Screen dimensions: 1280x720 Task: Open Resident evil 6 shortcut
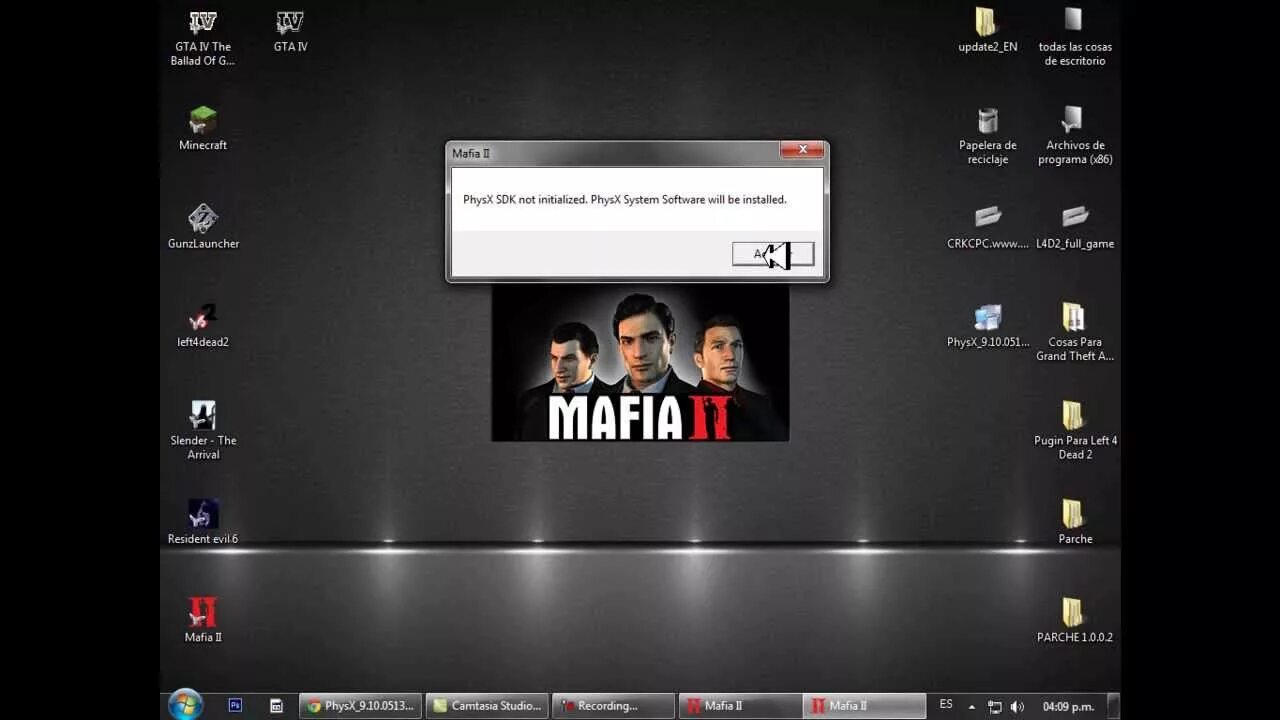click(x=203, y=522)
